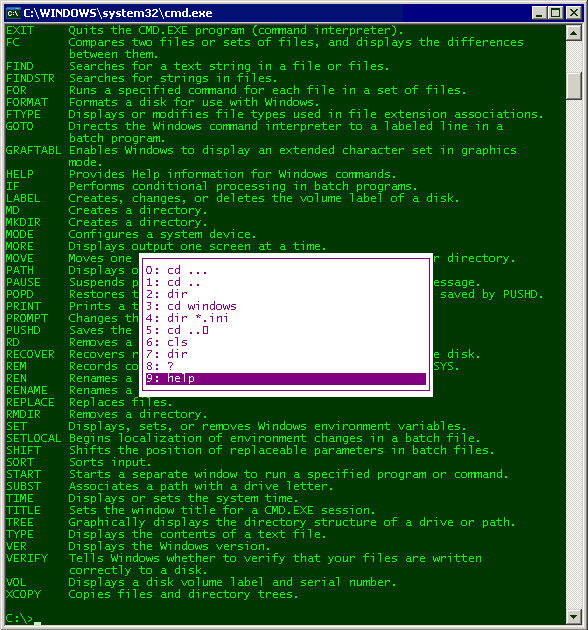The width and height of the screenshot is (588, 630).
Task: Minimize the cmd.exe window
Action: click(539, 13)
